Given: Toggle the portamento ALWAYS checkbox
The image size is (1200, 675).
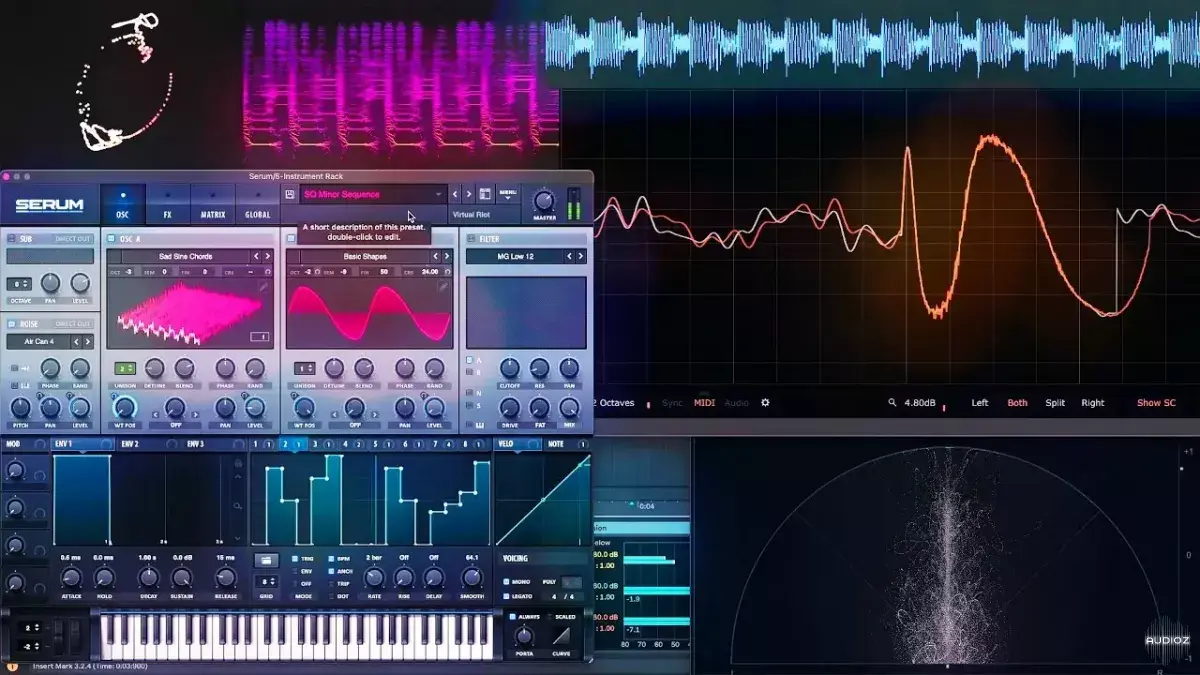Looking at the screenshot, I should [x=512, y=616].
